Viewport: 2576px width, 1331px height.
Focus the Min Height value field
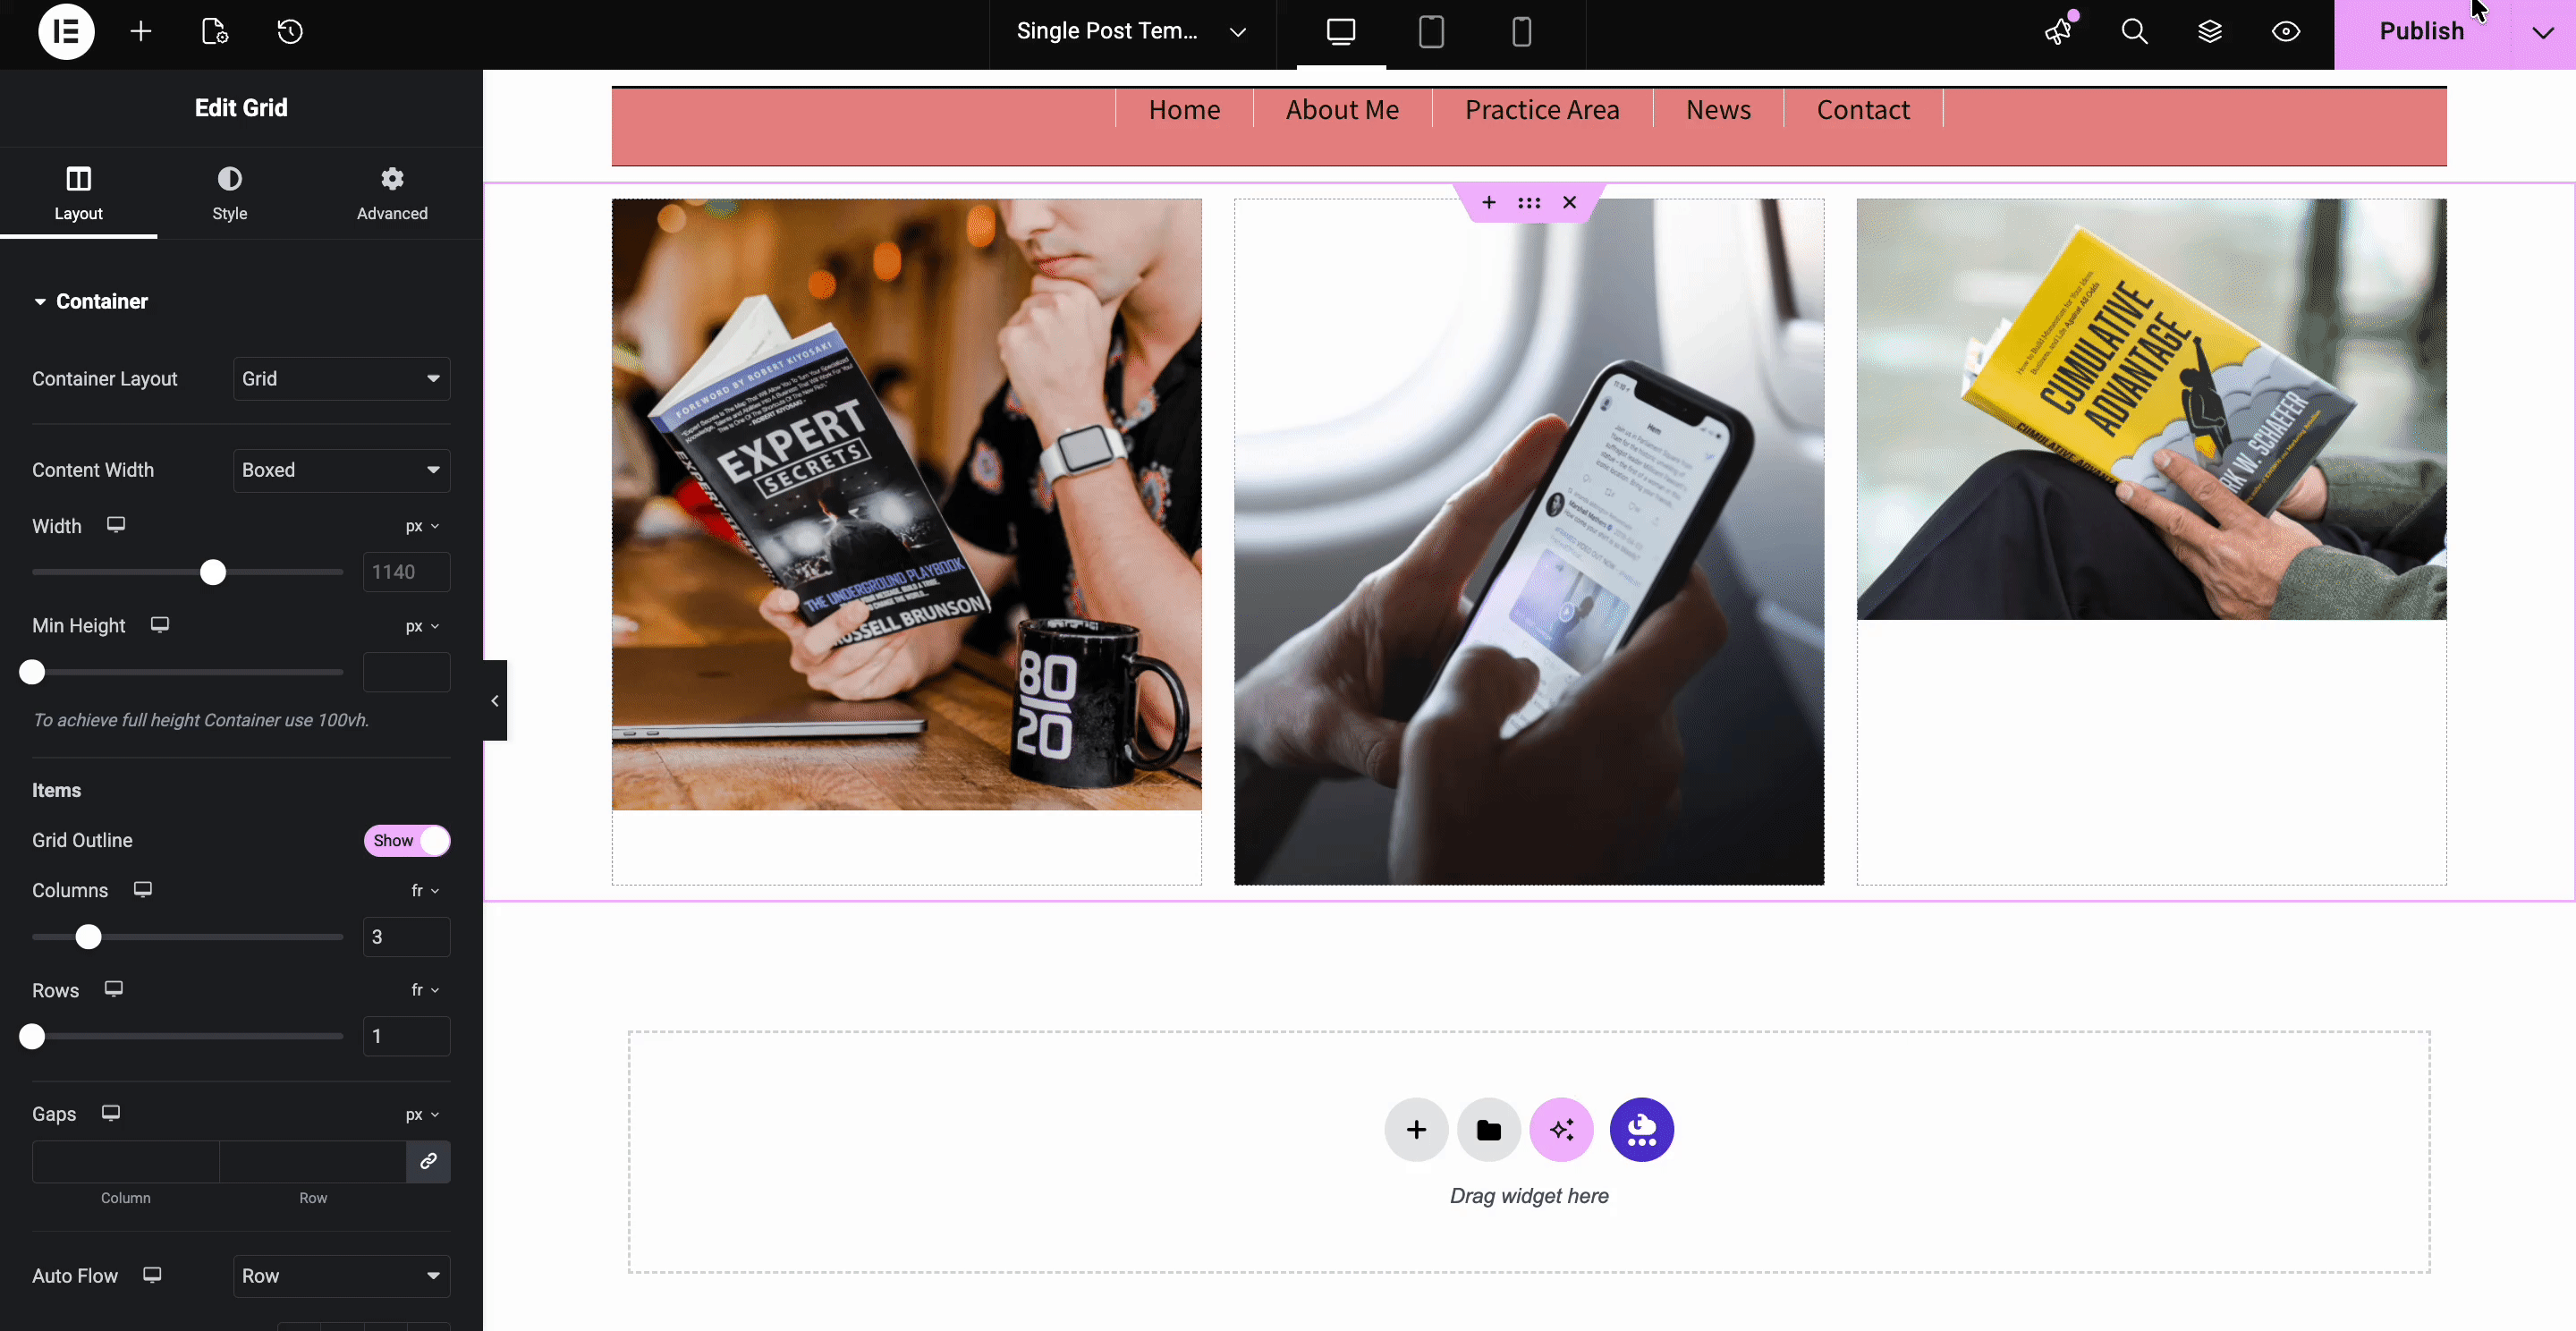click(407, 672)
